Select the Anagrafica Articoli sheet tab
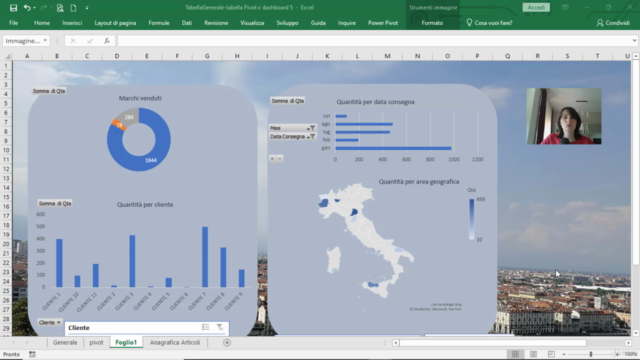 tap(175, 342)
